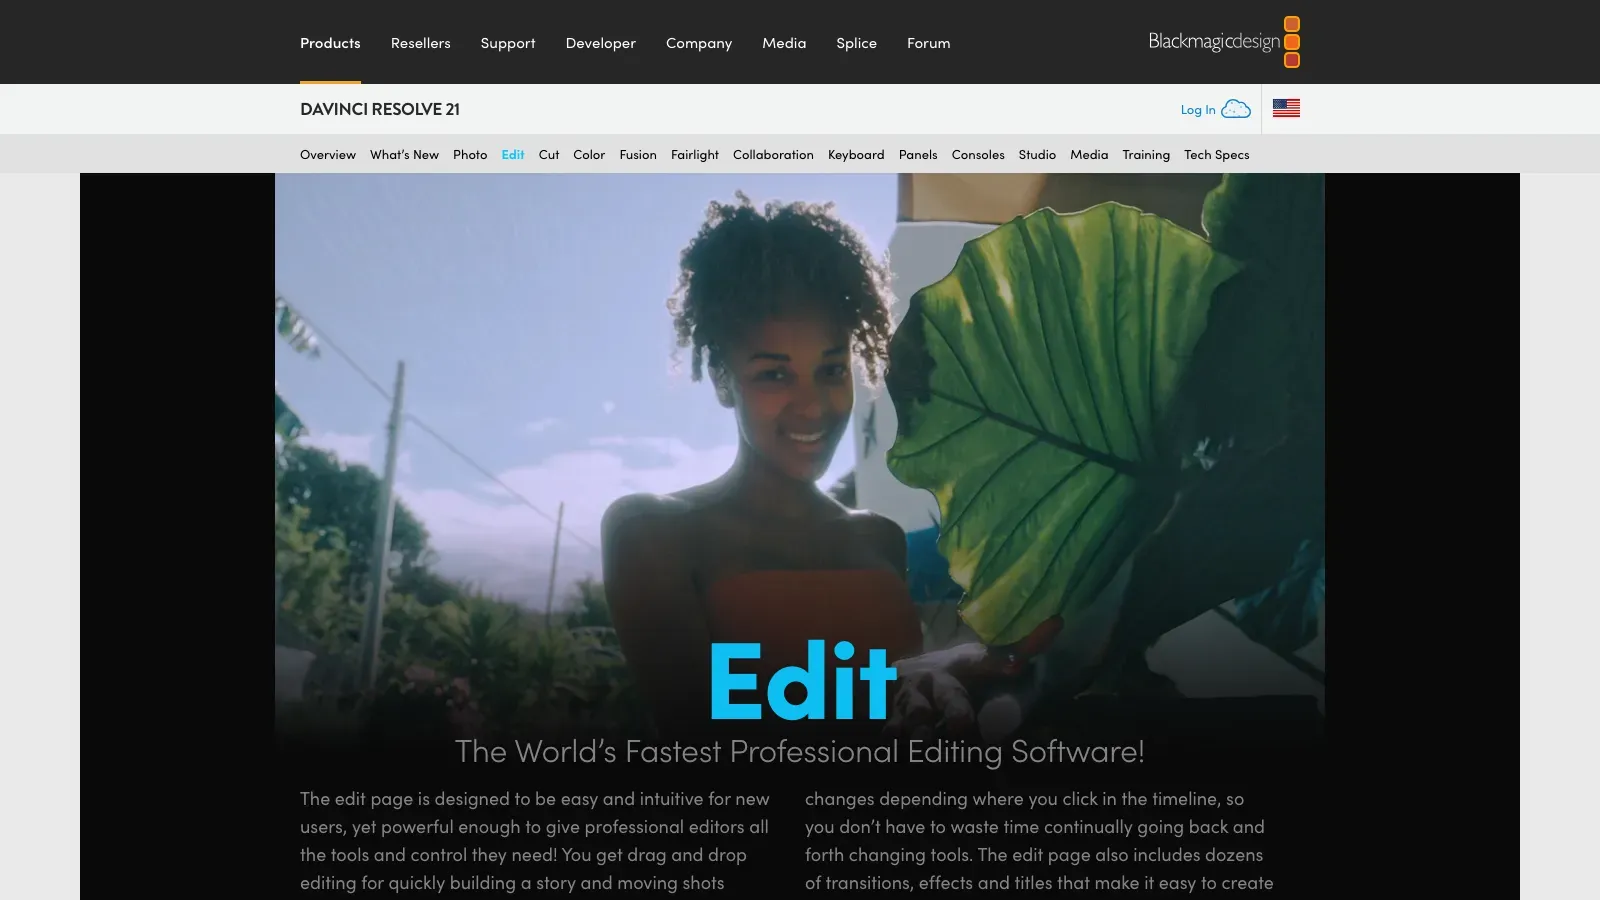The width and height of the screenshot is (1600, 900).
Task: Go to the Cut tab
Action: [x=549, y=155]
